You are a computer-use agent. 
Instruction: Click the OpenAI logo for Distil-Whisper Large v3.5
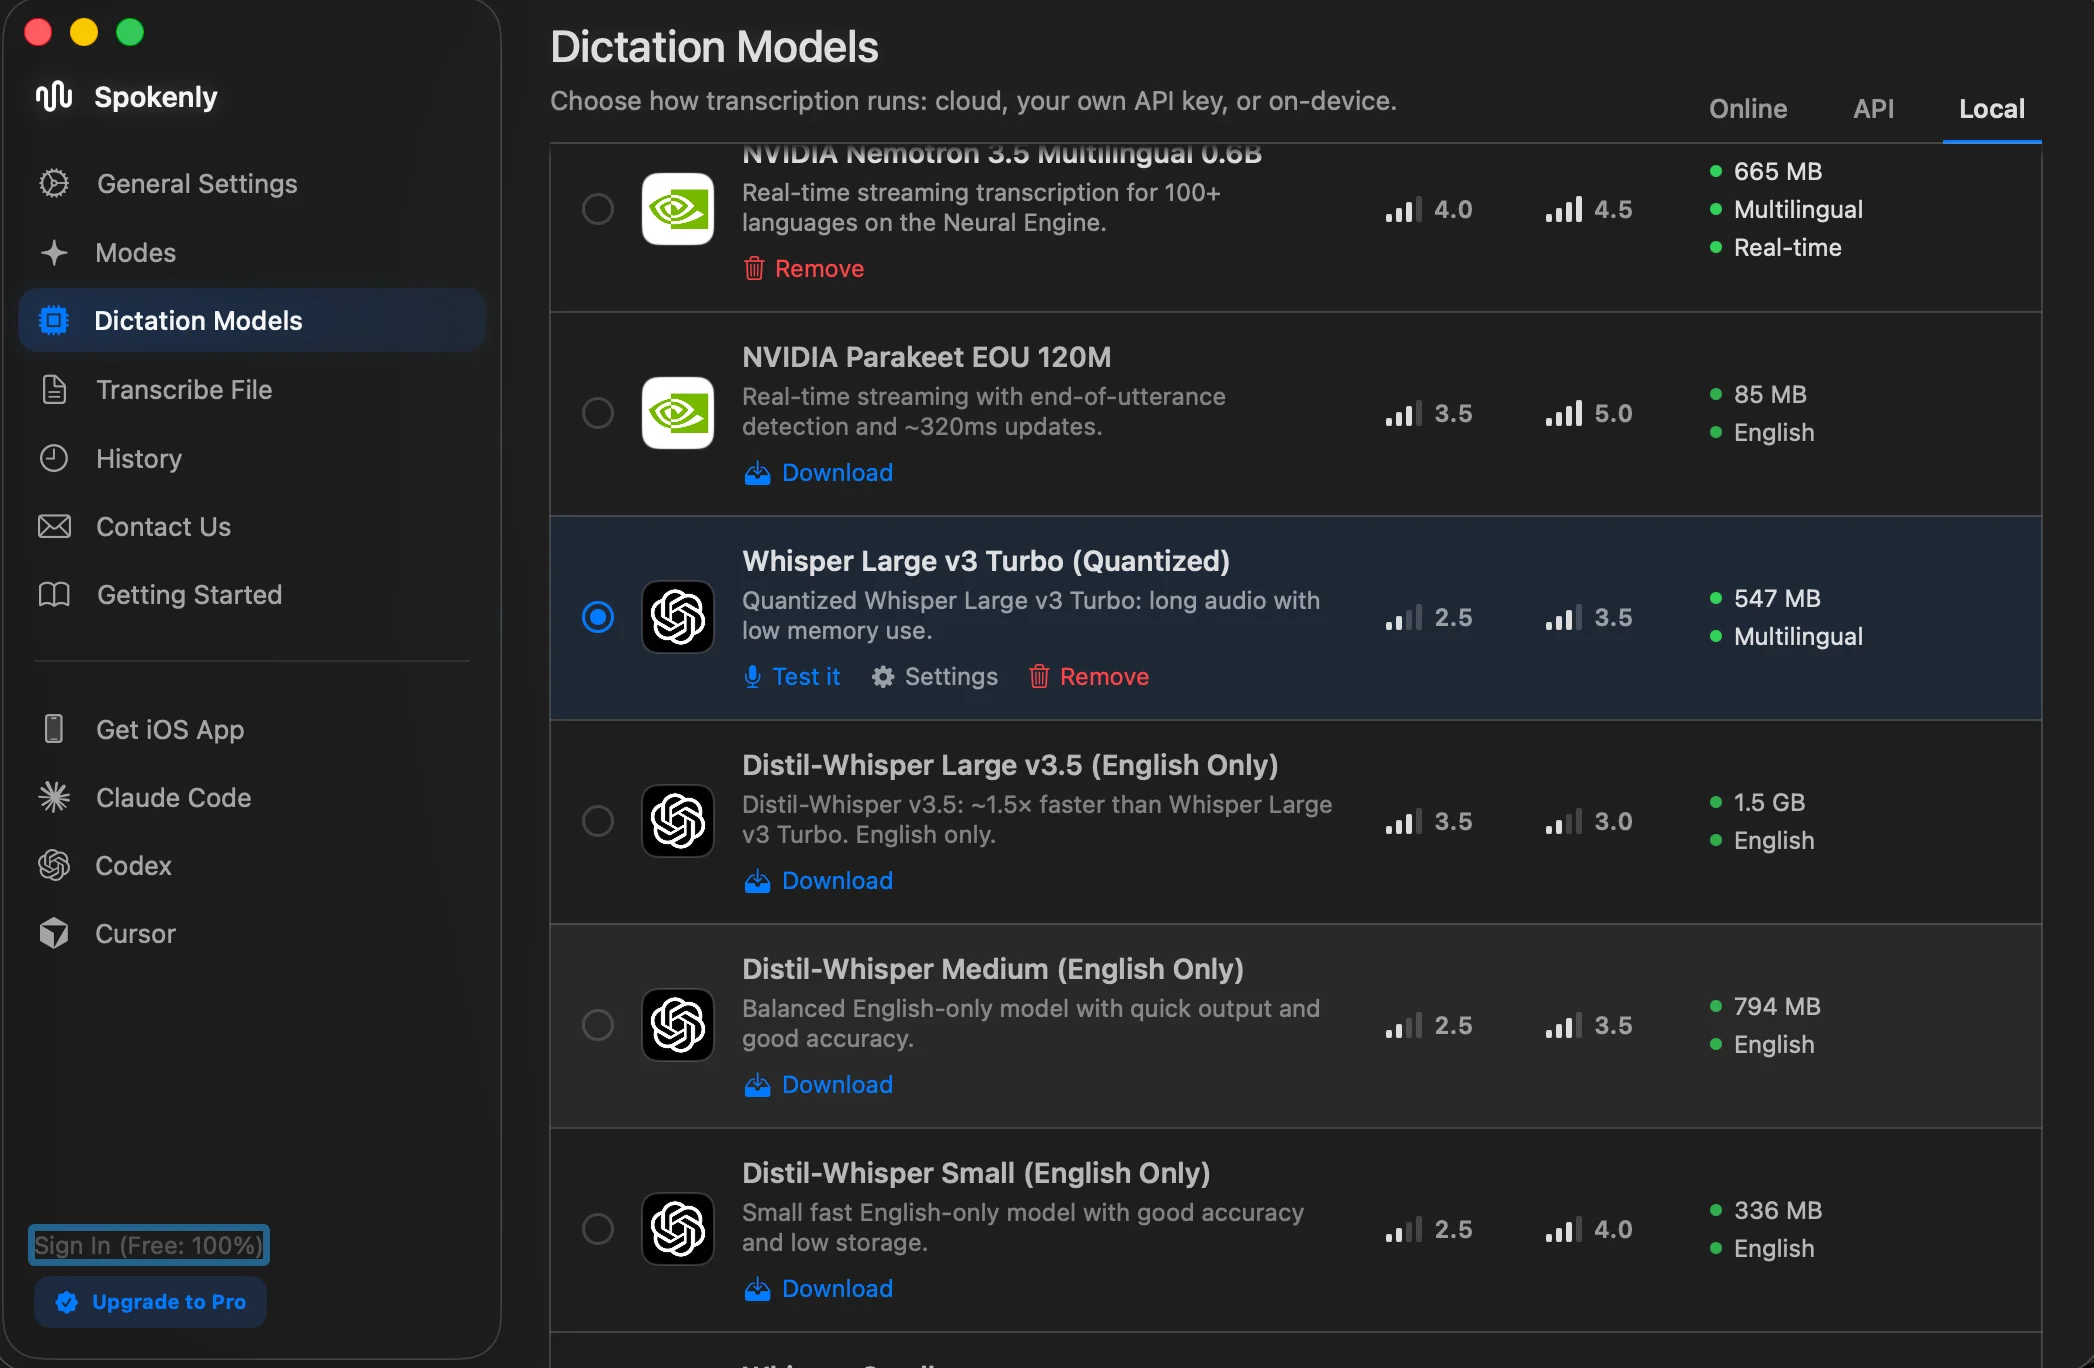tap(678, 821)
